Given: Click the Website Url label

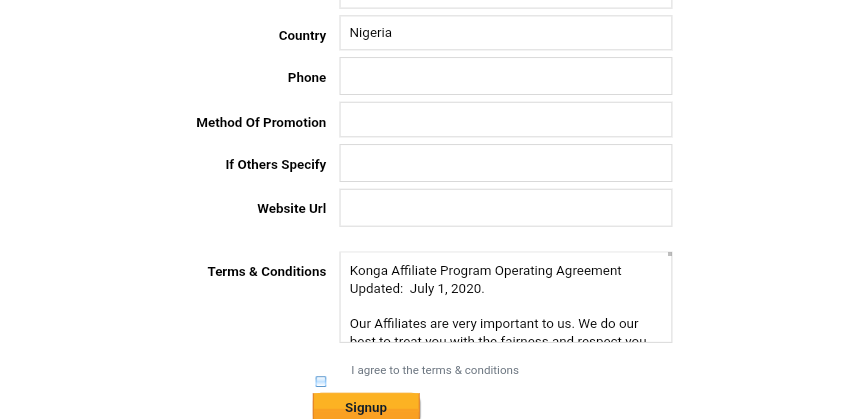Looking at the screenshot, I should [291, 209].
